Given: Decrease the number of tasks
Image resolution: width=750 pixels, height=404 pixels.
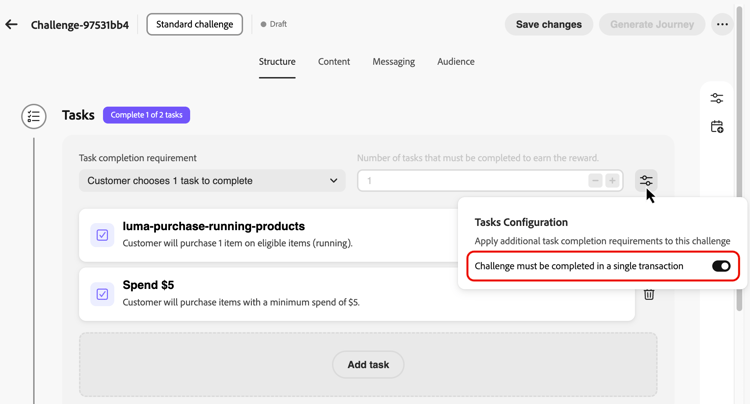Looking at the screenshot, I should click(595, 181).
